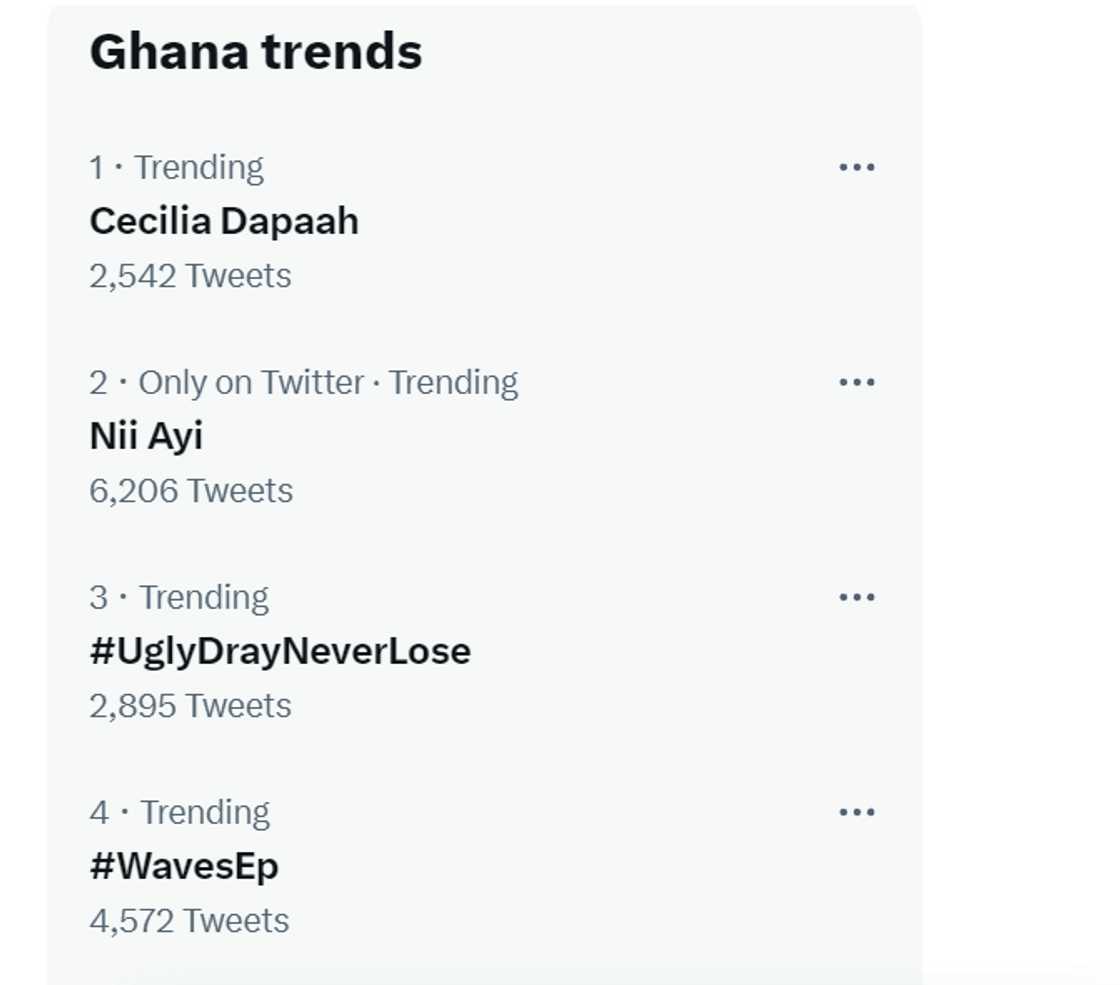Click the three-dot icon next to trend number three

(859, 597)
